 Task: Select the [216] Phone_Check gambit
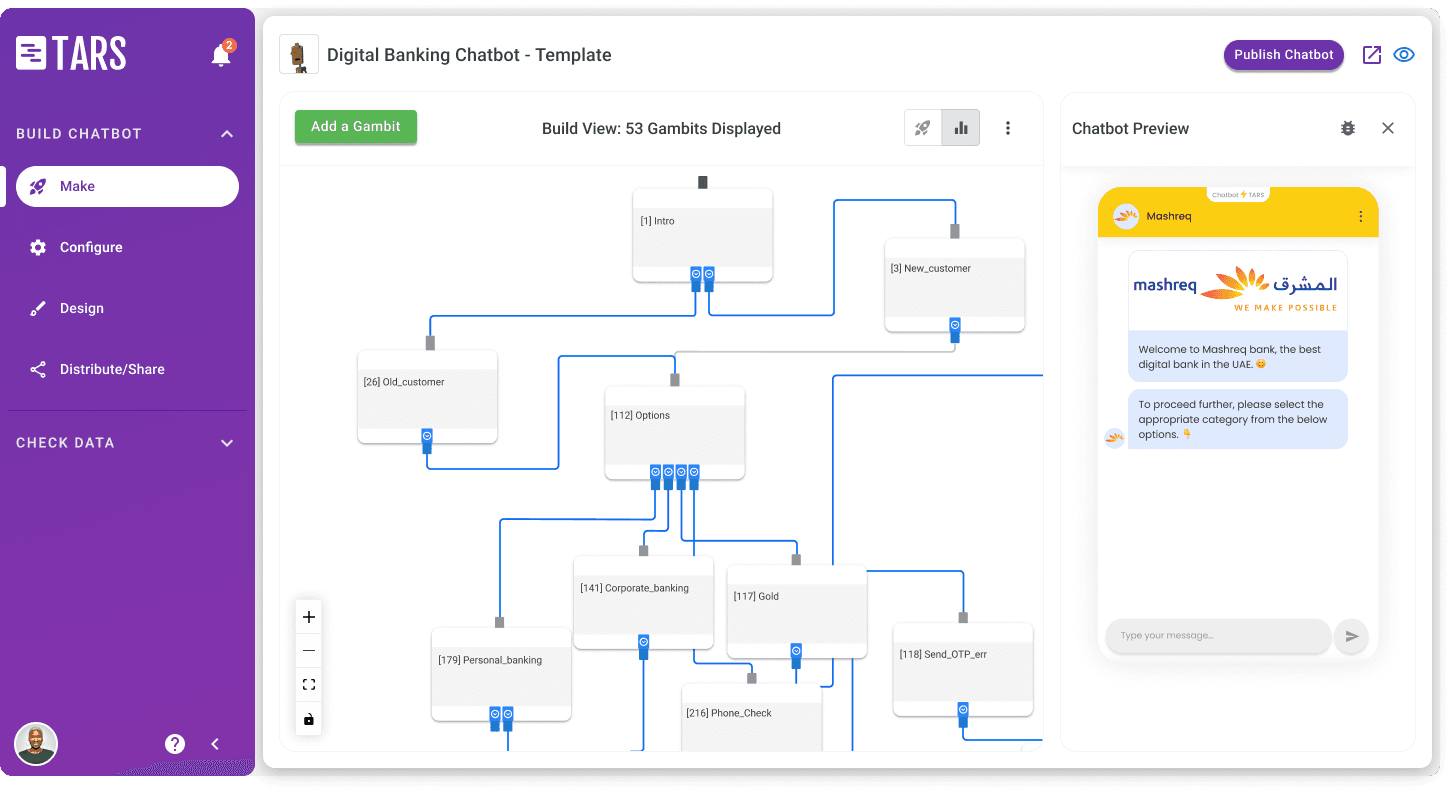coord(752,718)
